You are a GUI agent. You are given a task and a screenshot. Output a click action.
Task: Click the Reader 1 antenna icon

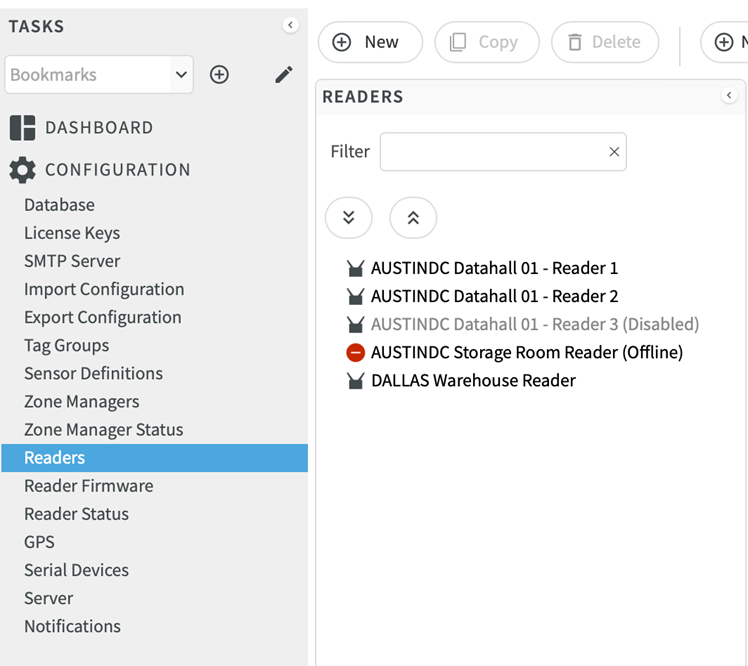[x=355, y=269]
